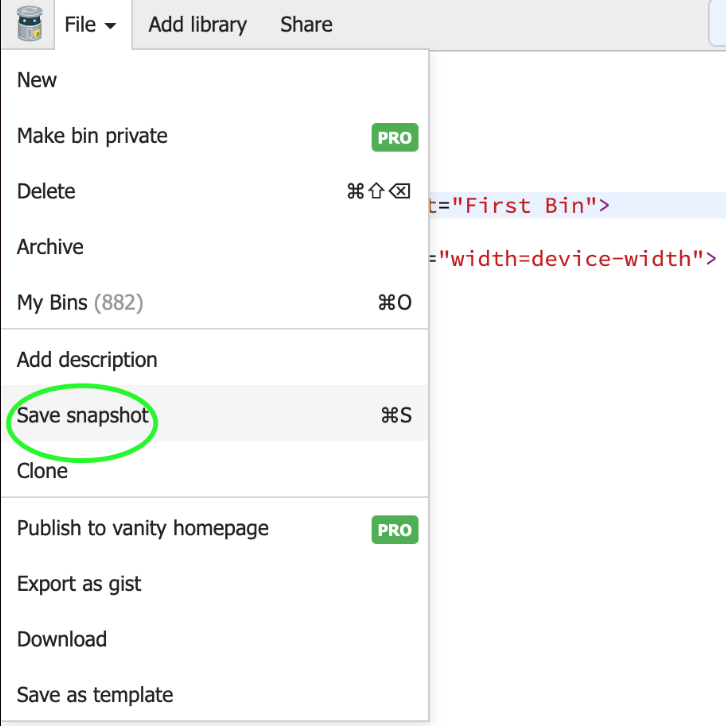Open My Bins (882) list
Viewport: 726px width, 726px height.
[x=215, y=302]
